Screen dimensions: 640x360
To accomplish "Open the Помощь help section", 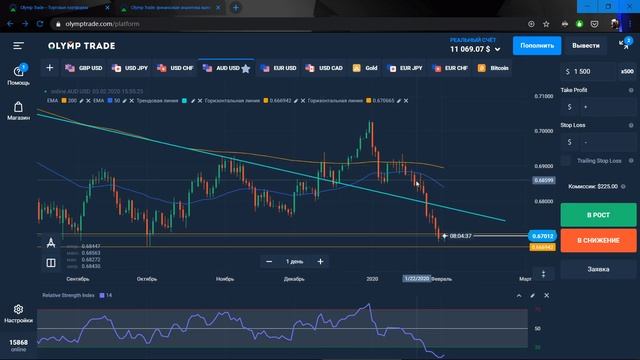I will (18, 75).
